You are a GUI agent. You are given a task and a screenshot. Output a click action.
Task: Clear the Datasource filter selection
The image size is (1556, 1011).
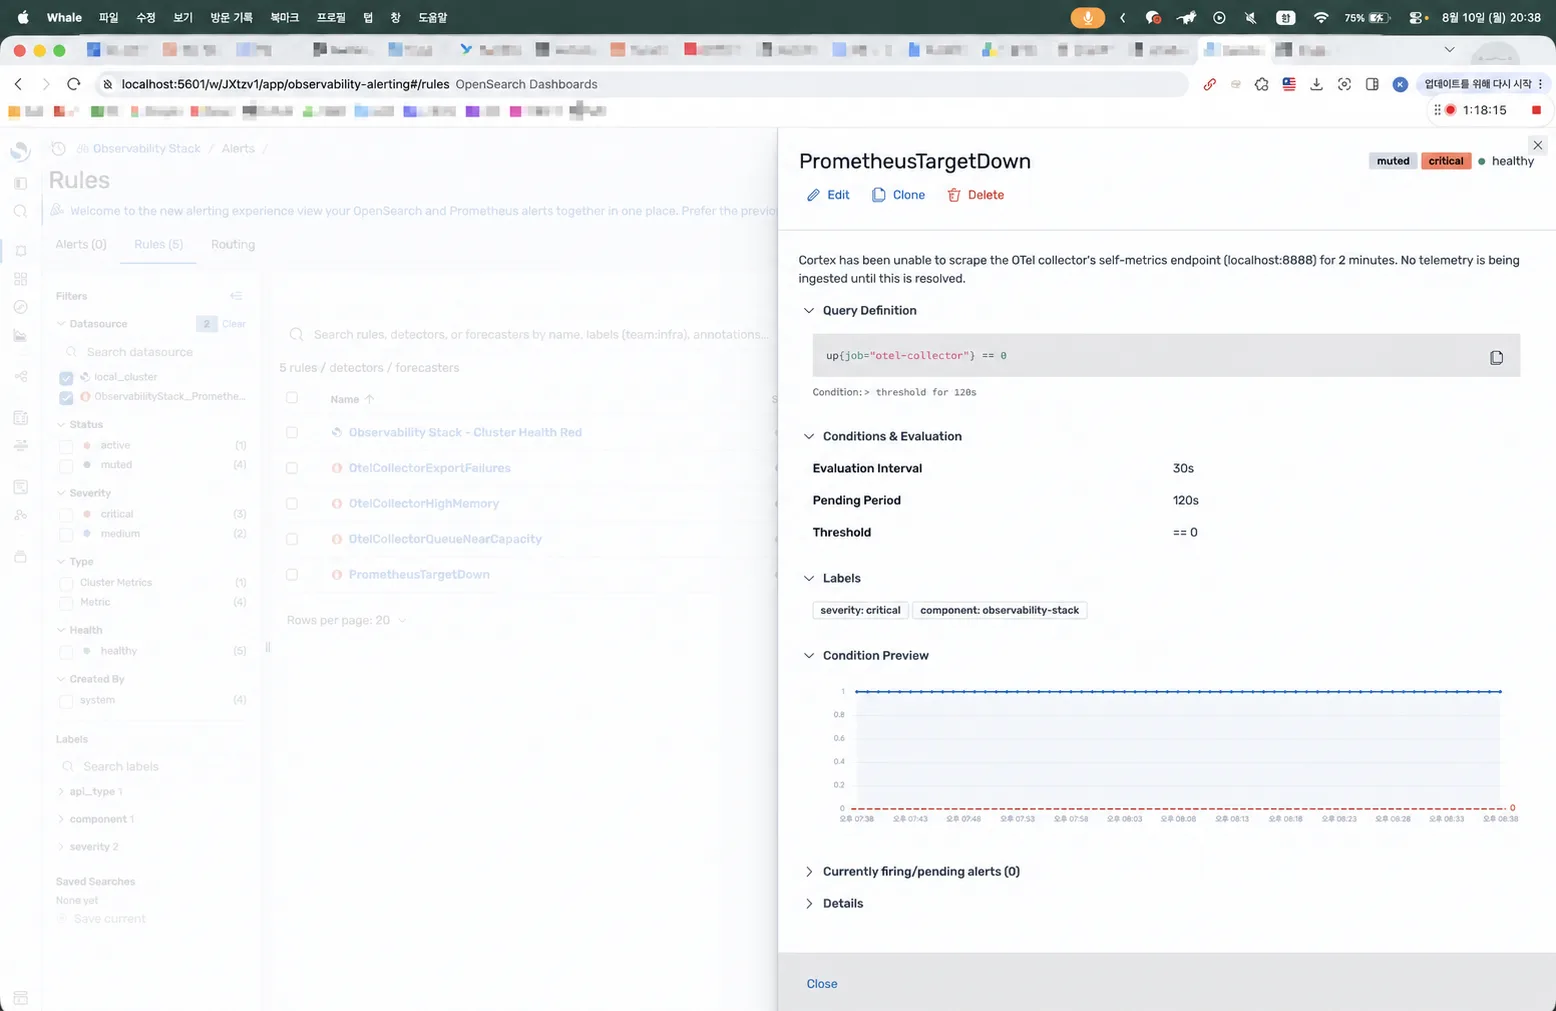[234, 324]
